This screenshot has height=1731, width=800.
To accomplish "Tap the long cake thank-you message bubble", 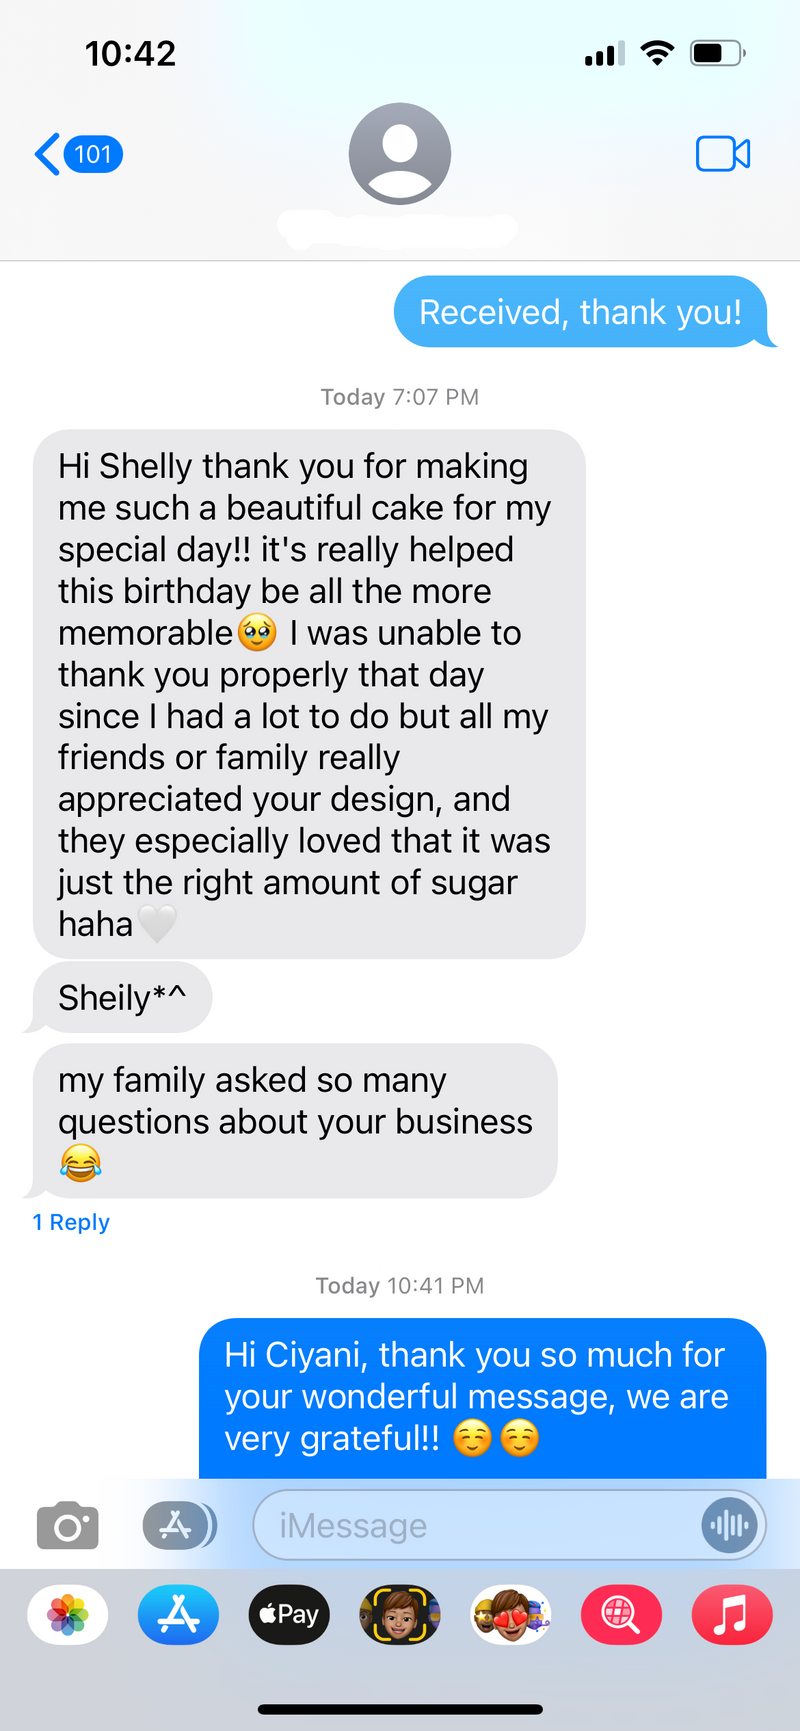I will (x=308, y=694).
